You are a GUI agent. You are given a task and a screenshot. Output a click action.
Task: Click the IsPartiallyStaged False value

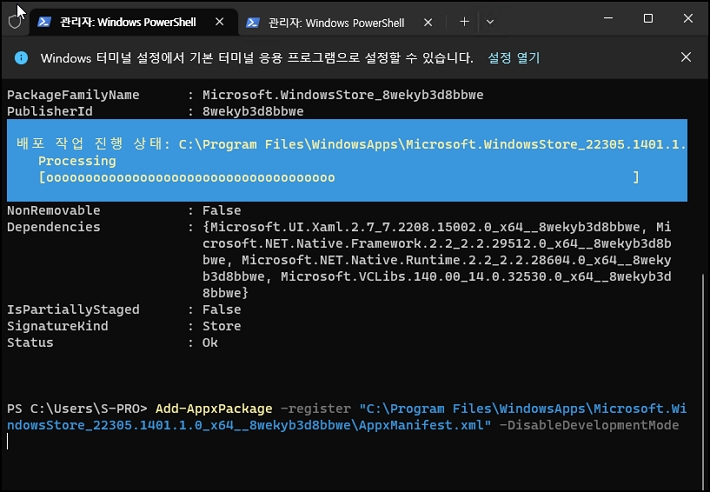[x=222, y=309]
